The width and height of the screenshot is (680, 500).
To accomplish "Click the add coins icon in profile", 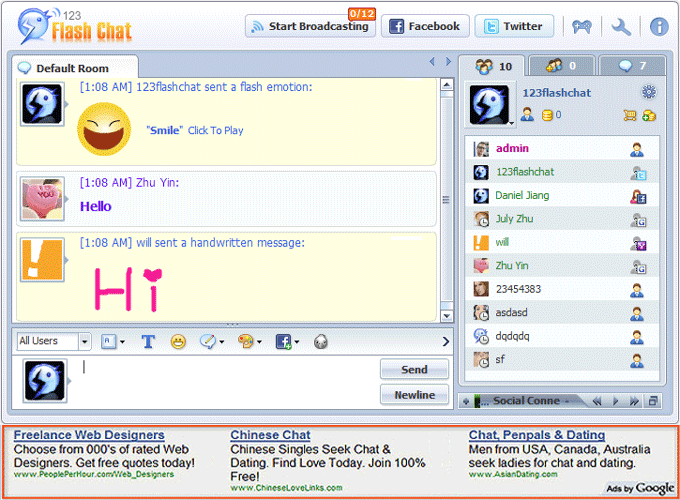I will pyautogui.click(x=649, y=115).
